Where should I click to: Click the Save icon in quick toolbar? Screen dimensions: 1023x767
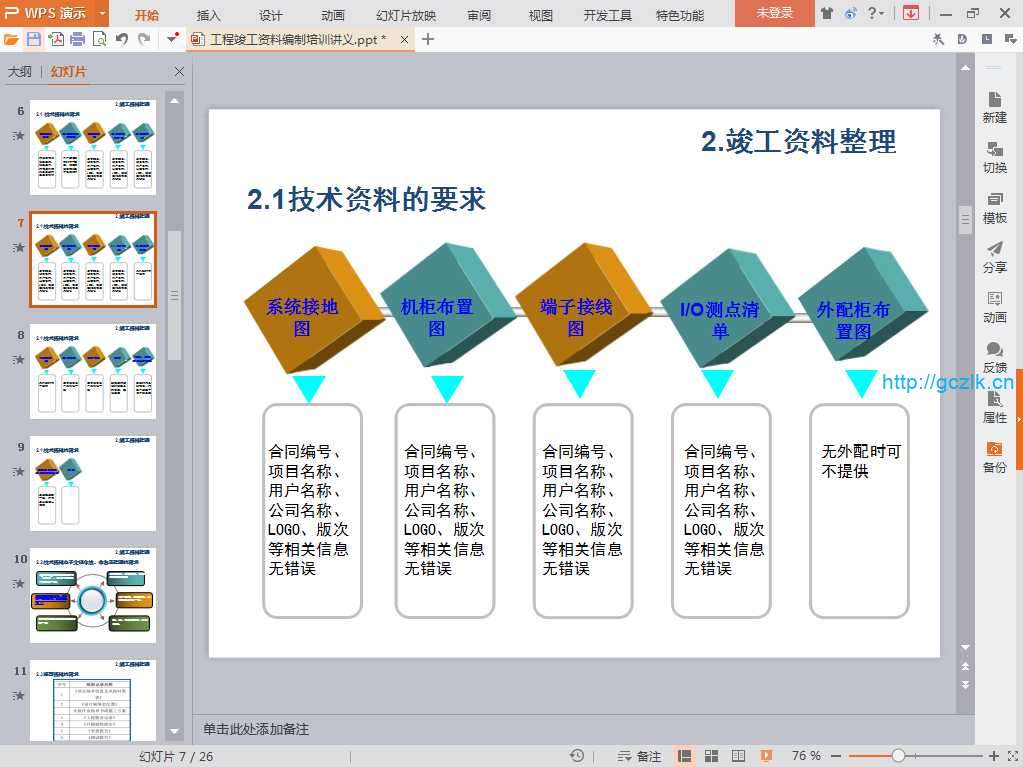point(33,39)
